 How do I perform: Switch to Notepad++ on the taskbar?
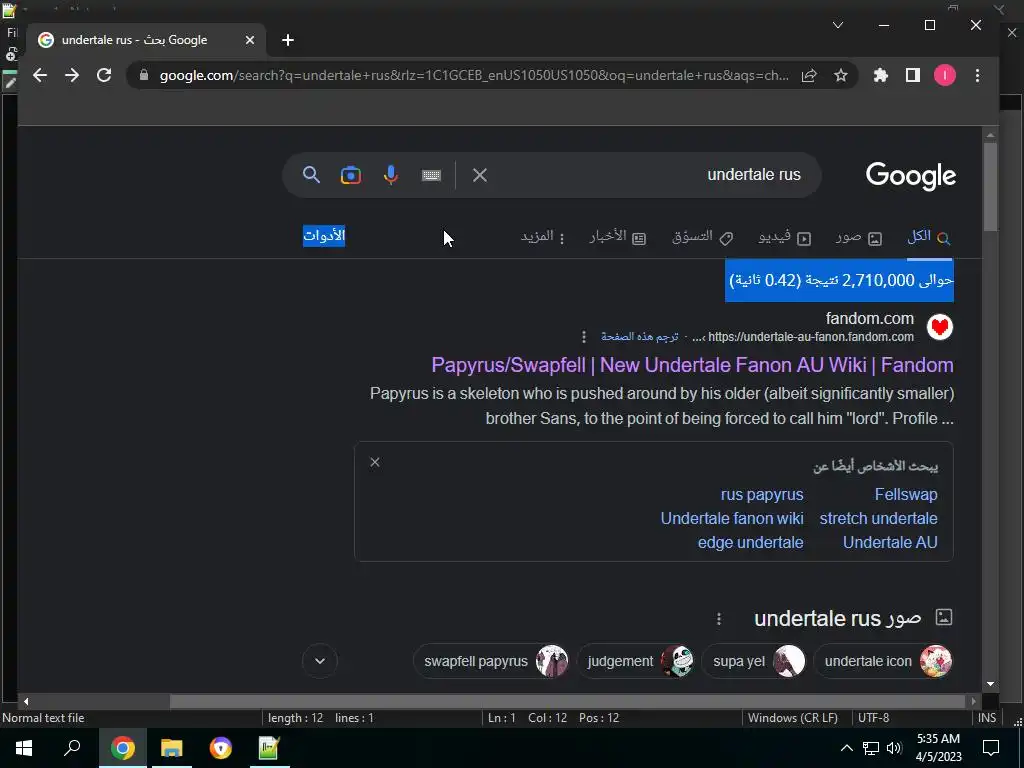(269, 748)
